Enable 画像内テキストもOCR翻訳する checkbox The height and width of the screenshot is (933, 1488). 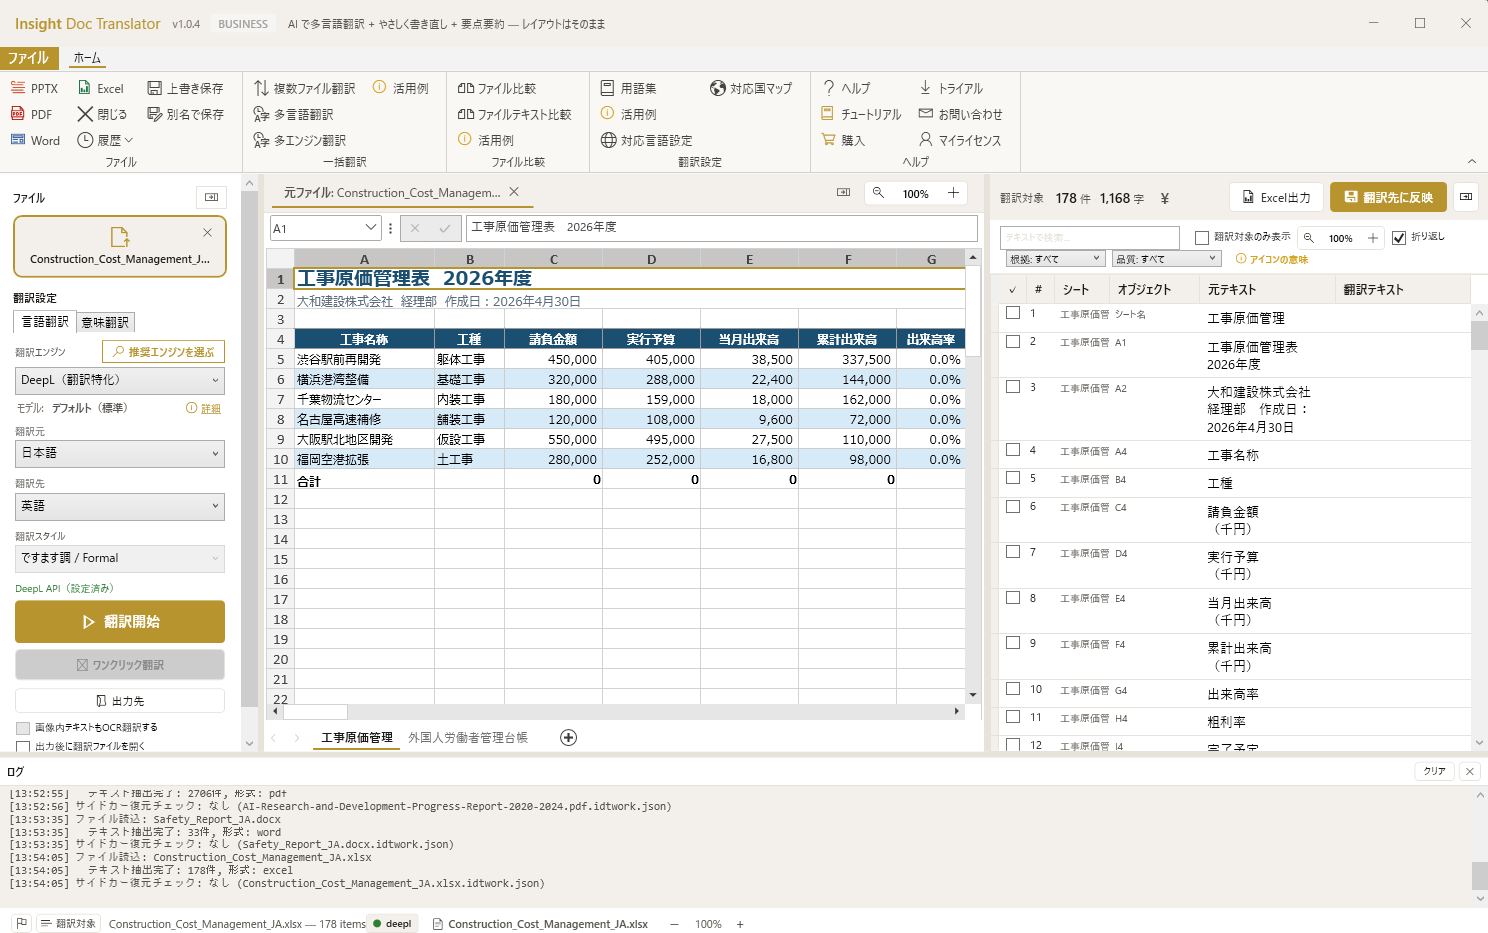pos(23,728)
